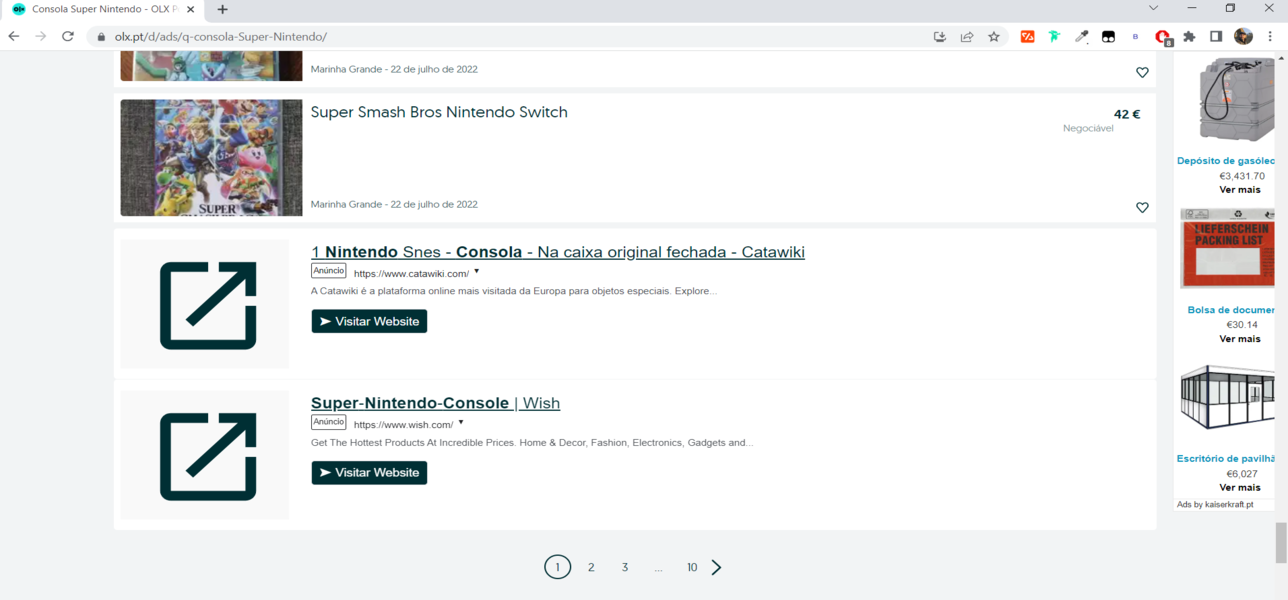Open Super-Nintendo-Console Wish ad title
1288x600 pixels.
[x=435, y=403]
